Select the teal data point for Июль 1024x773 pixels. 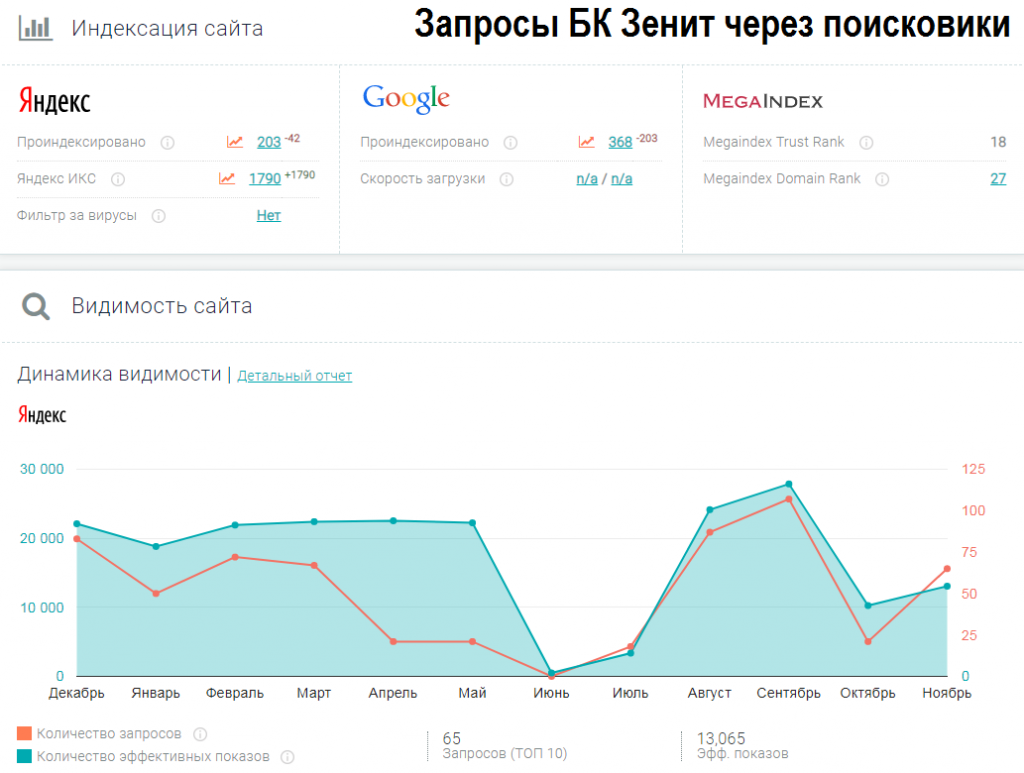631,653
